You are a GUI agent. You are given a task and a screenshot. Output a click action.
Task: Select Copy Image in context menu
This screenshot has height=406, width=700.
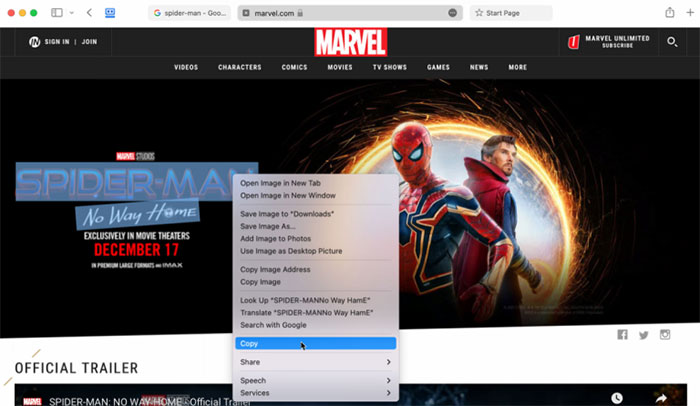coord(316,282)
